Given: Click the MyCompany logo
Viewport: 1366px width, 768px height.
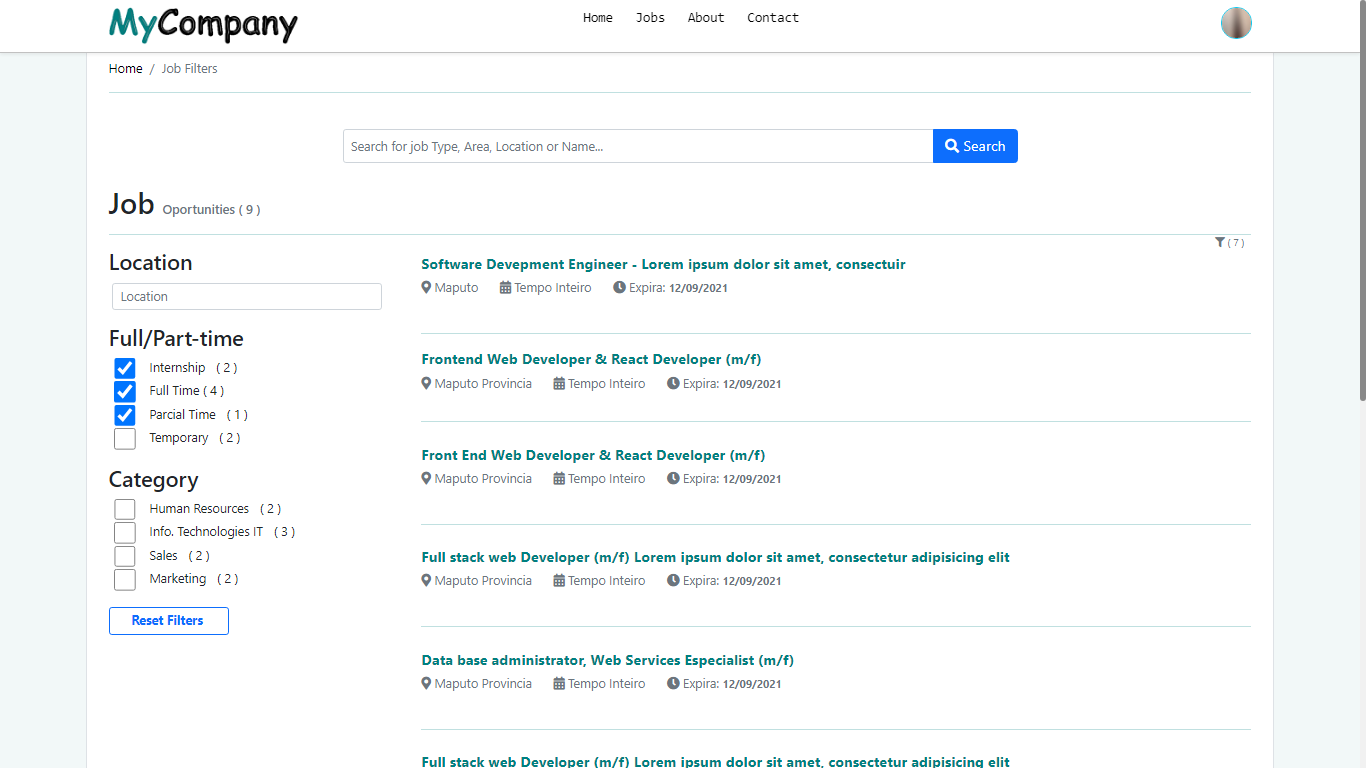Looking at the screenshot, I should point(203,24).
